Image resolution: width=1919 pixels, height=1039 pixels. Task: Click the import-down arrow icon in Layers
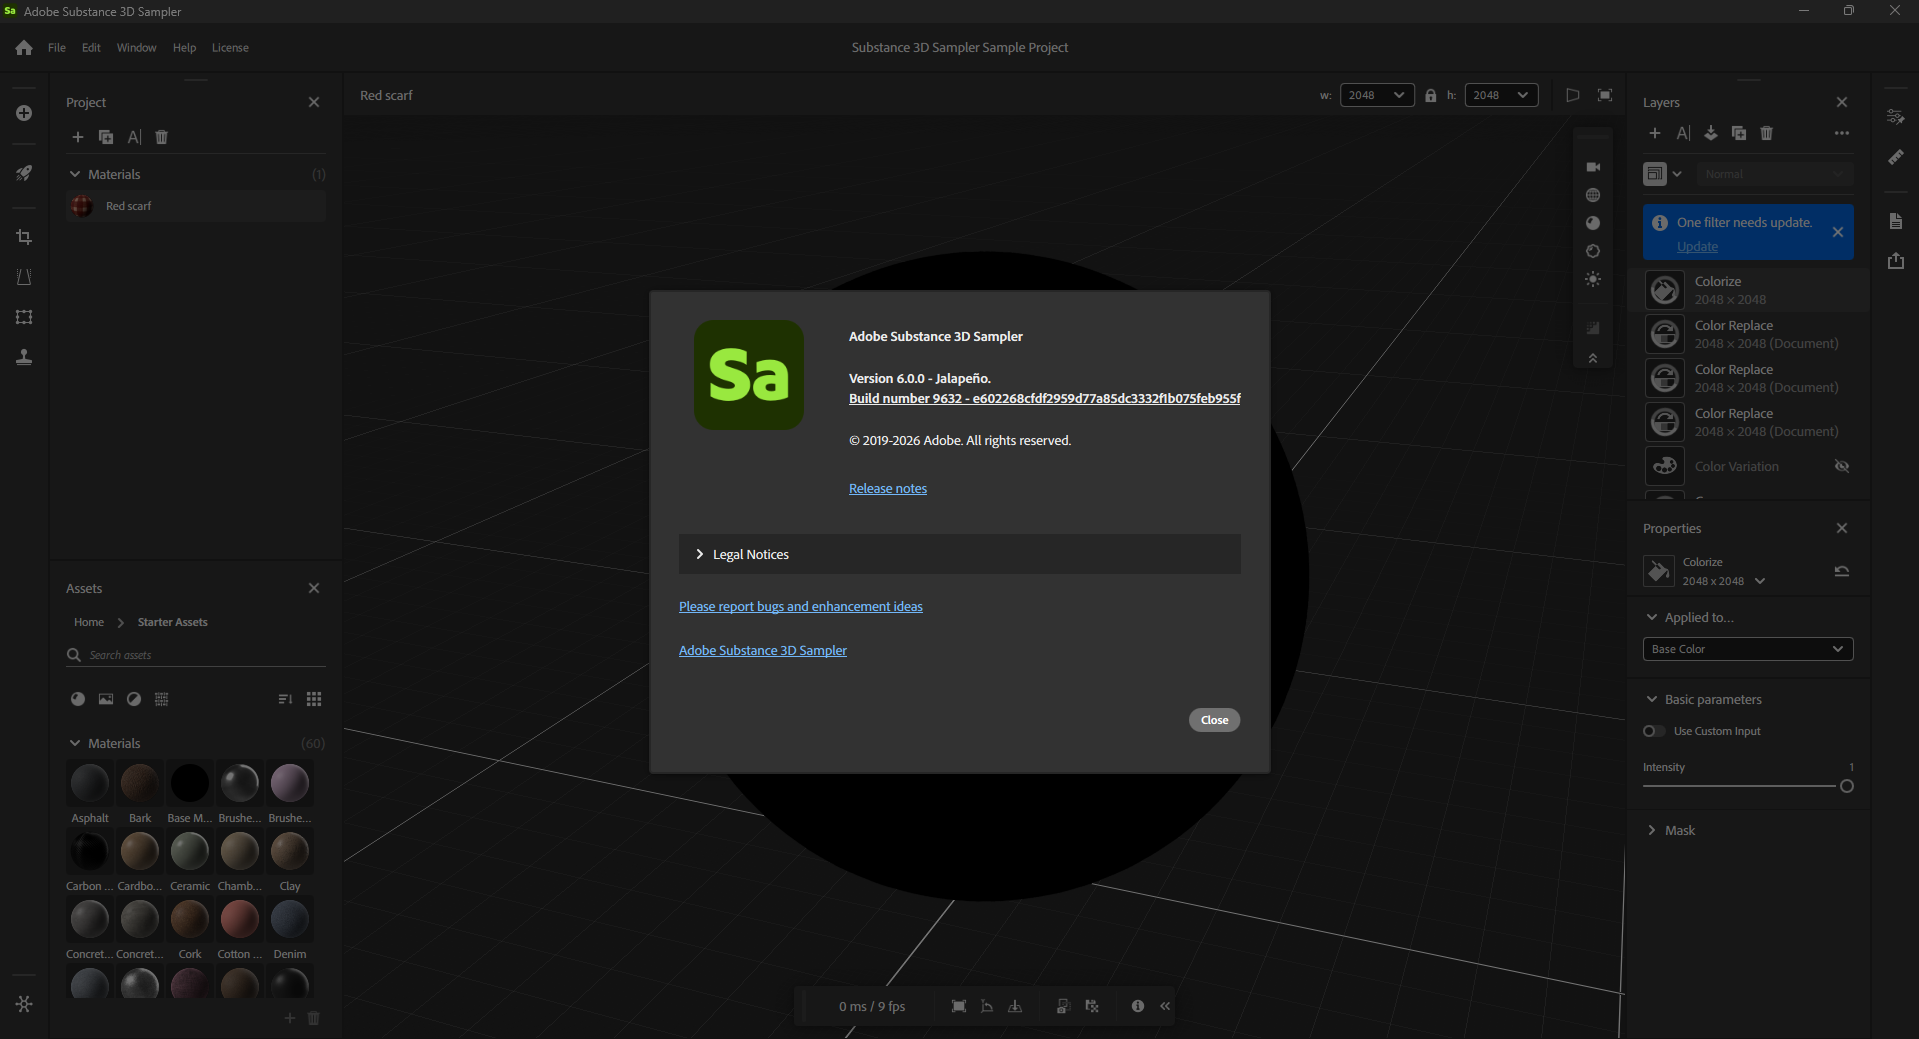(x=1711, y=133)
